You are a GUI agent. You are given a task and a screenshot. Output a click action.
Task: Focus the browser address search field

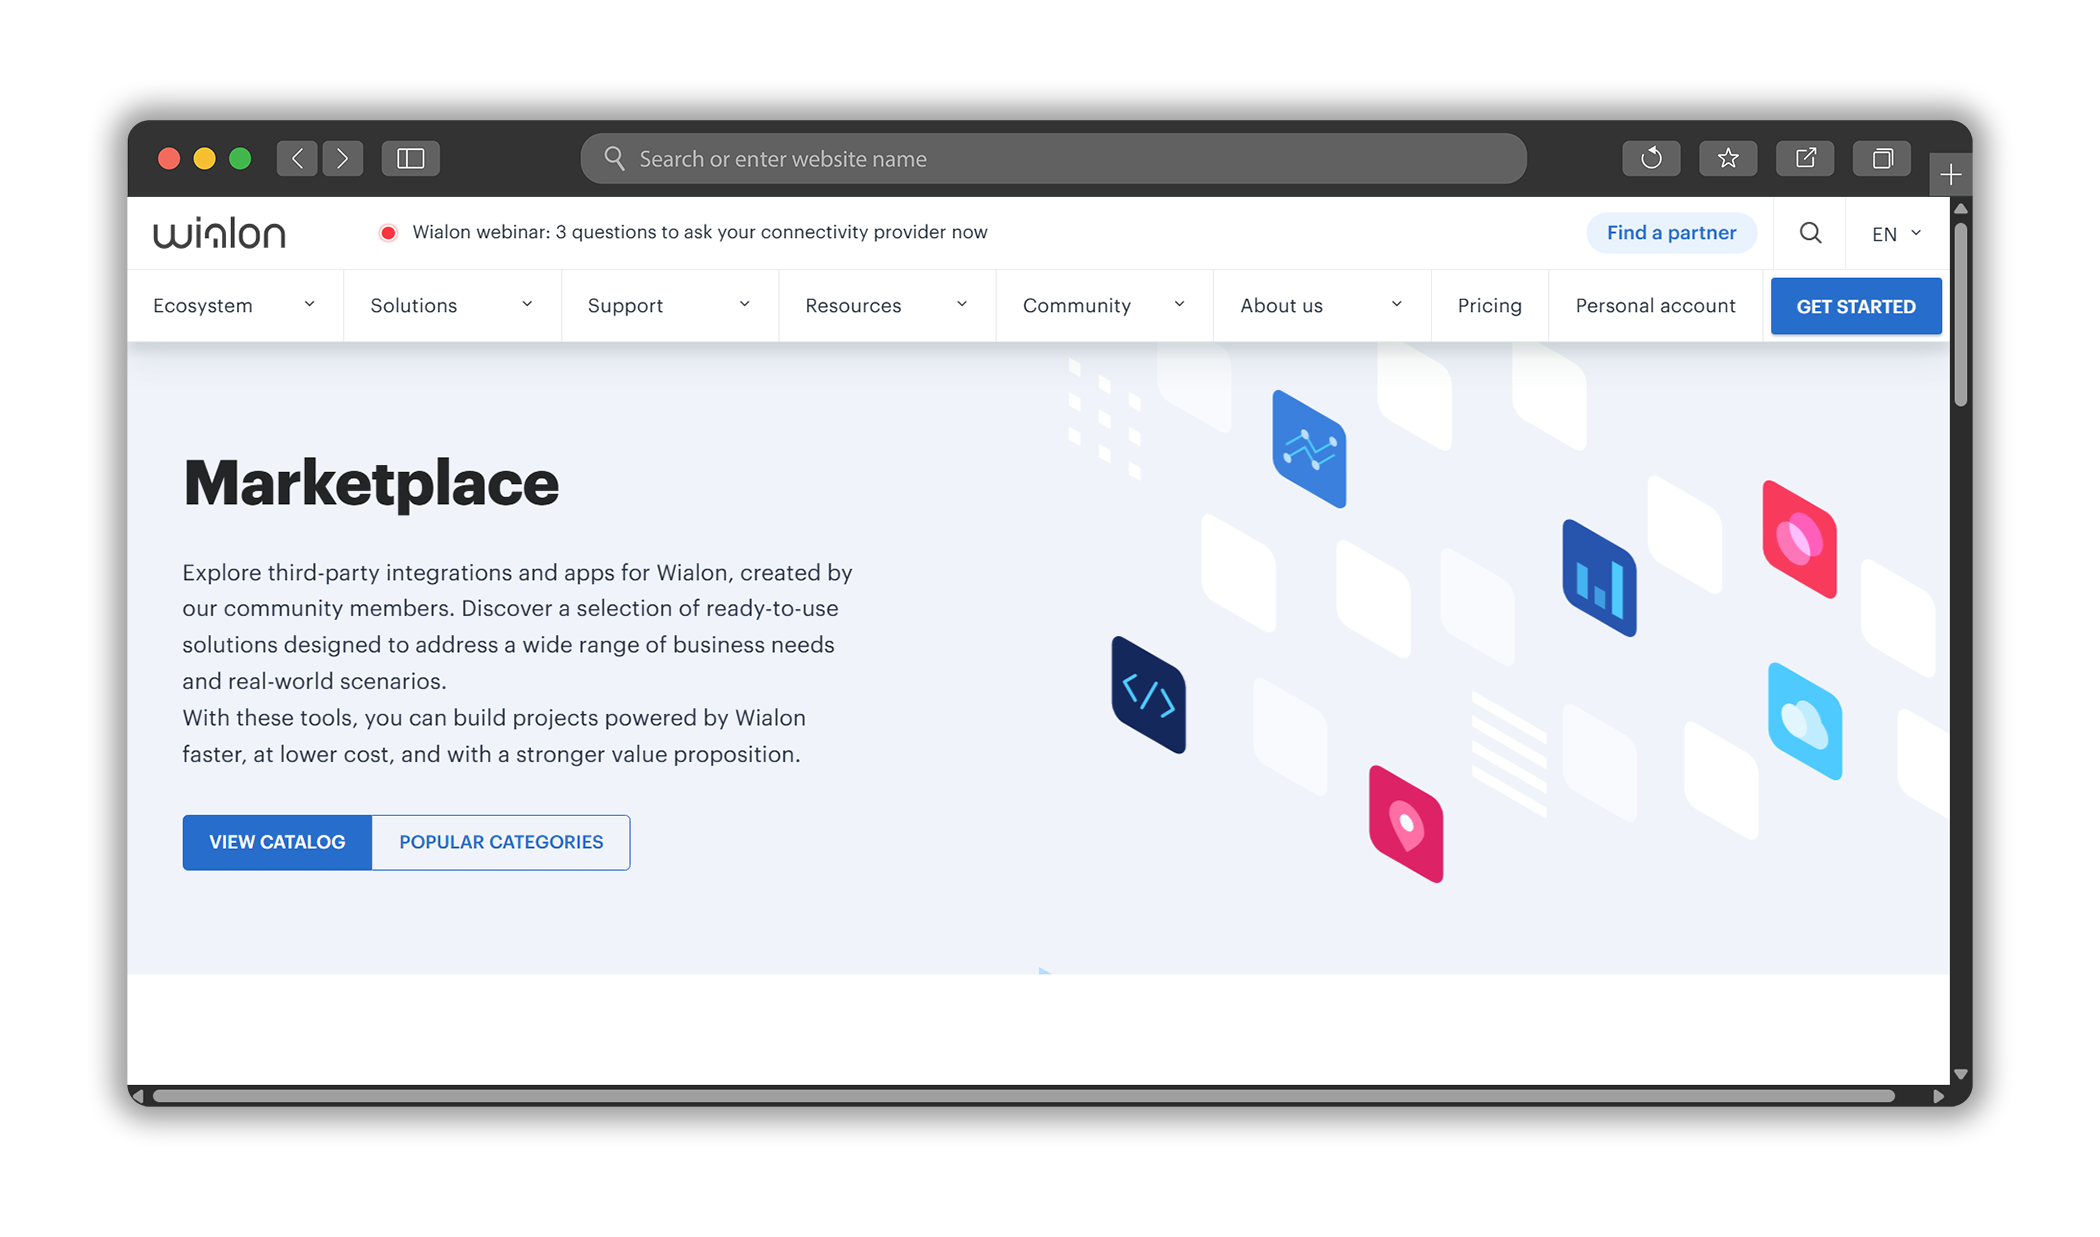tap(1053, 158)
